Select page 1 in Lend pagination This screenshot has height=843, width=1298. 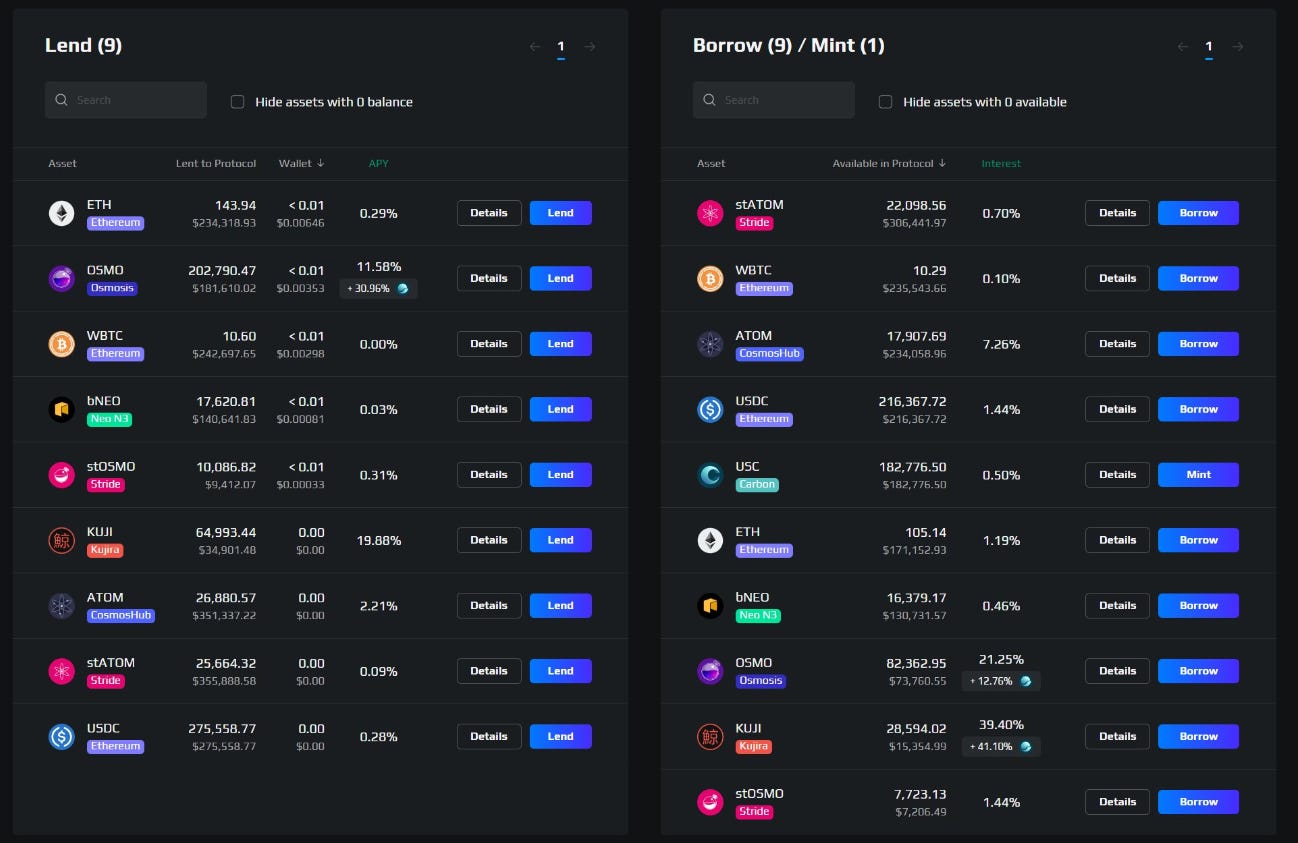click(x=561, y=47)
